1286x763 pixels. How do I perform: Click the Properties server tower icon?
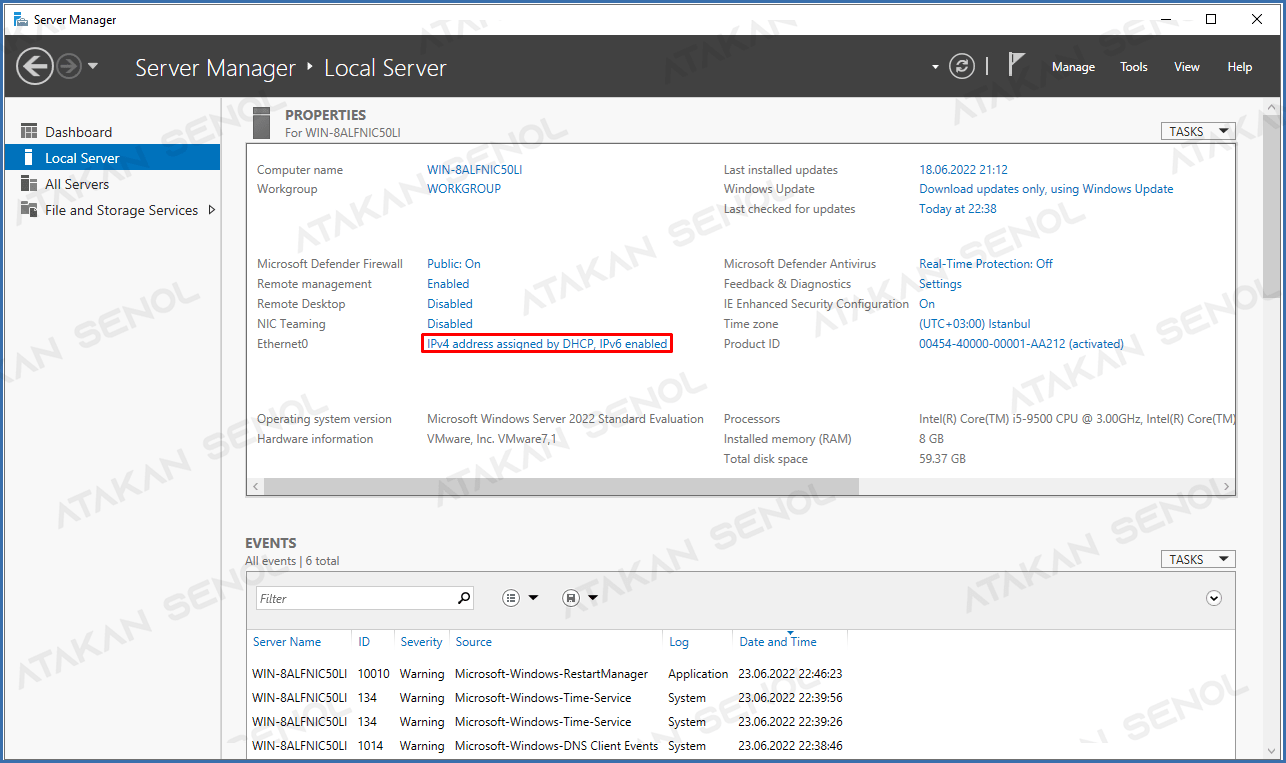[262, 122]
